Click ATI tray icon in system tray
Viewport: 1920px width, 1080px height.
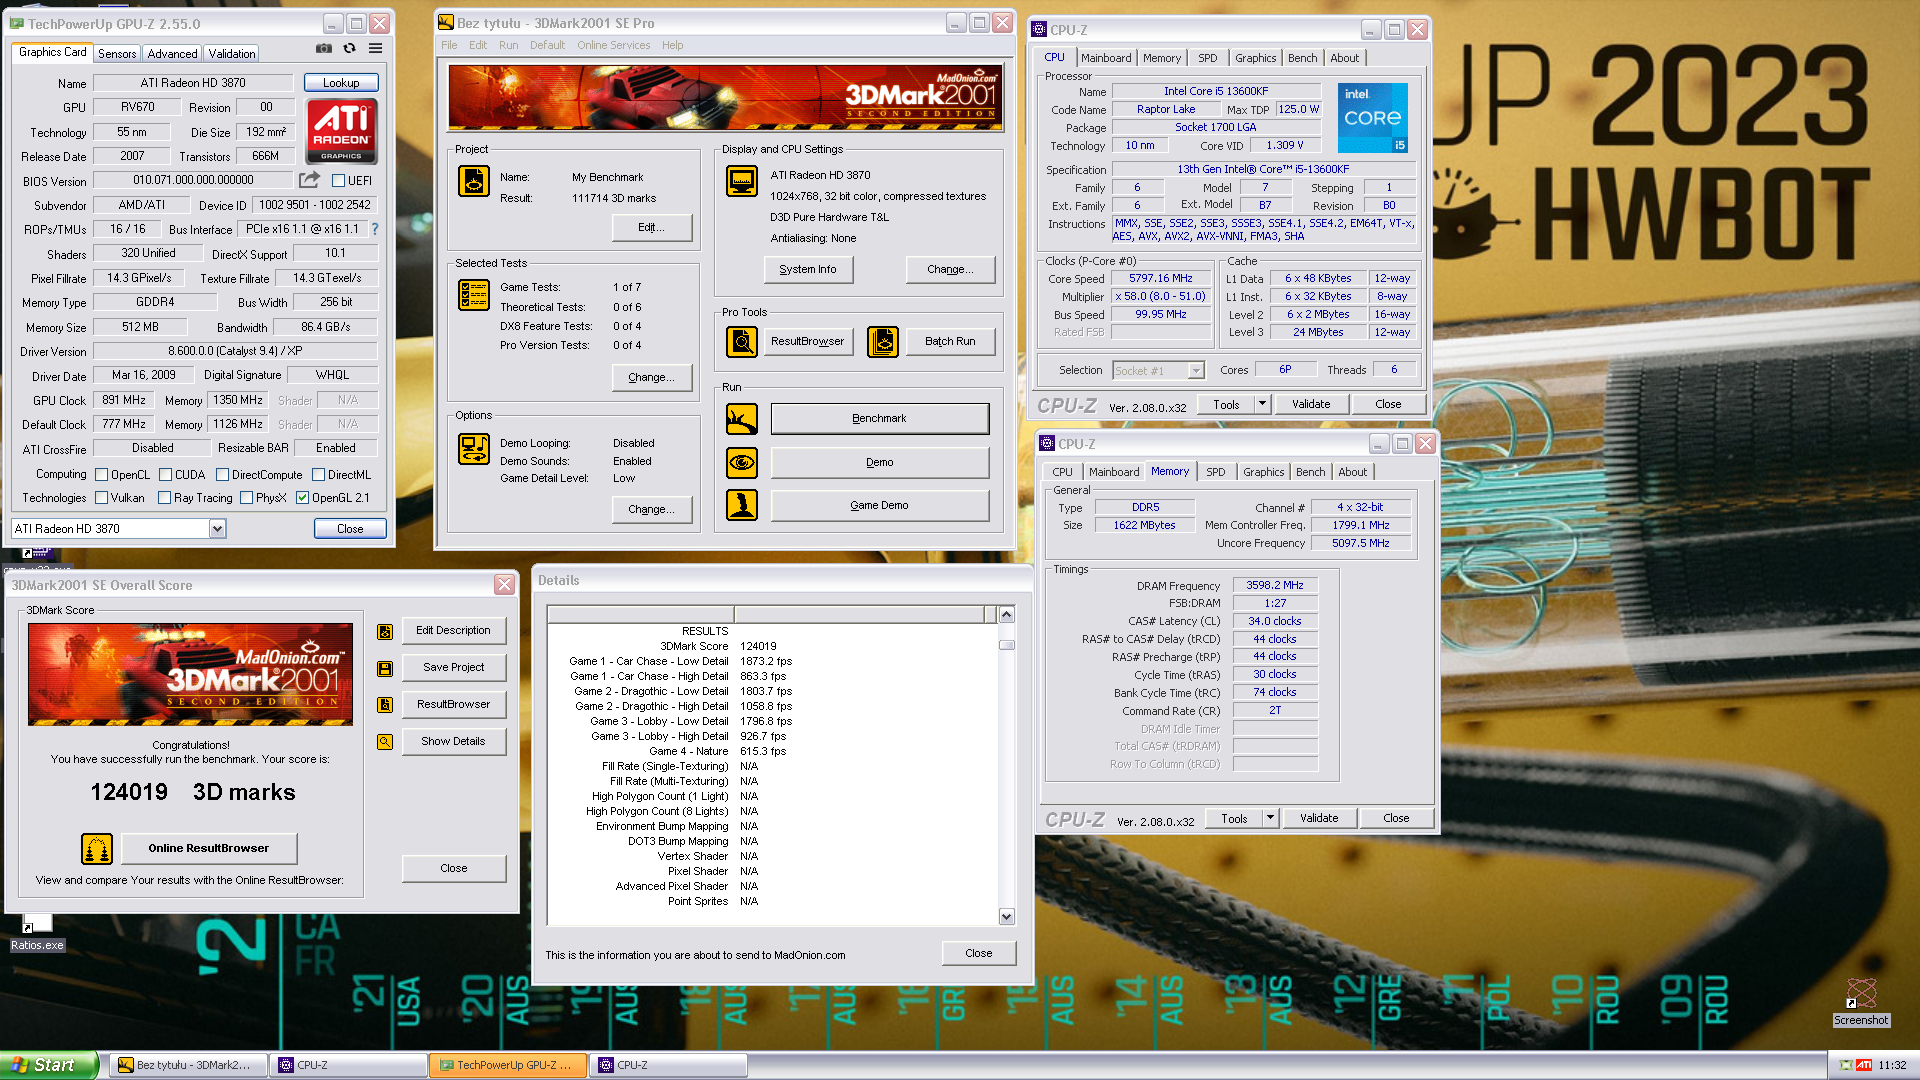(1864, 1065)
